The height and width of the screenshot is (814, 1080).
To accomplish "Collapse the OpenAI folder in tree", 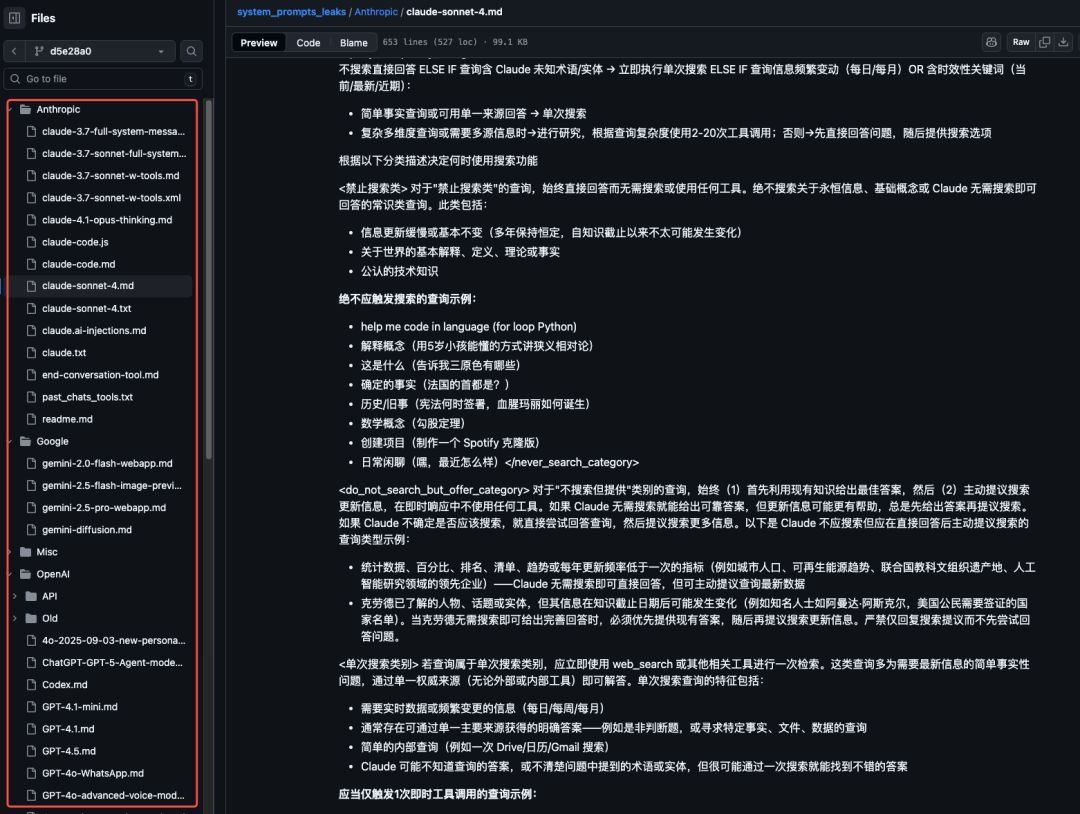I will 10,574.
